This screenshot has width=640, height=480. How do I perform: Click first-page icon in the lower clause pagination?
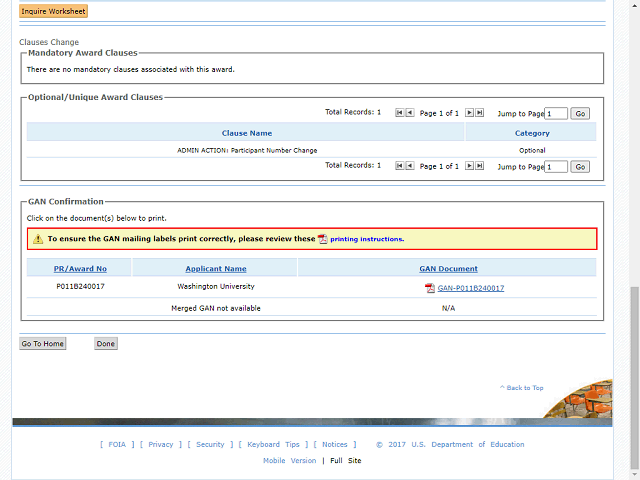click(400, 166)
